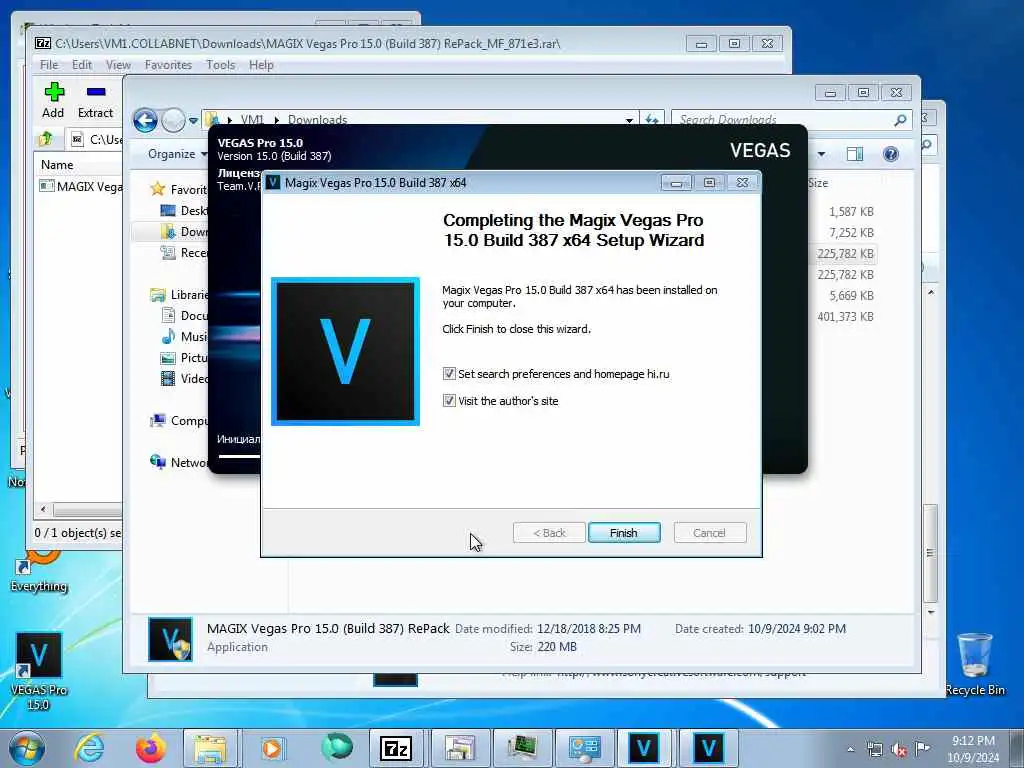Select Network in the navigation pane
Image resolution: width=1024 pixels, height=768 pixels.
[x=179, y=462]
